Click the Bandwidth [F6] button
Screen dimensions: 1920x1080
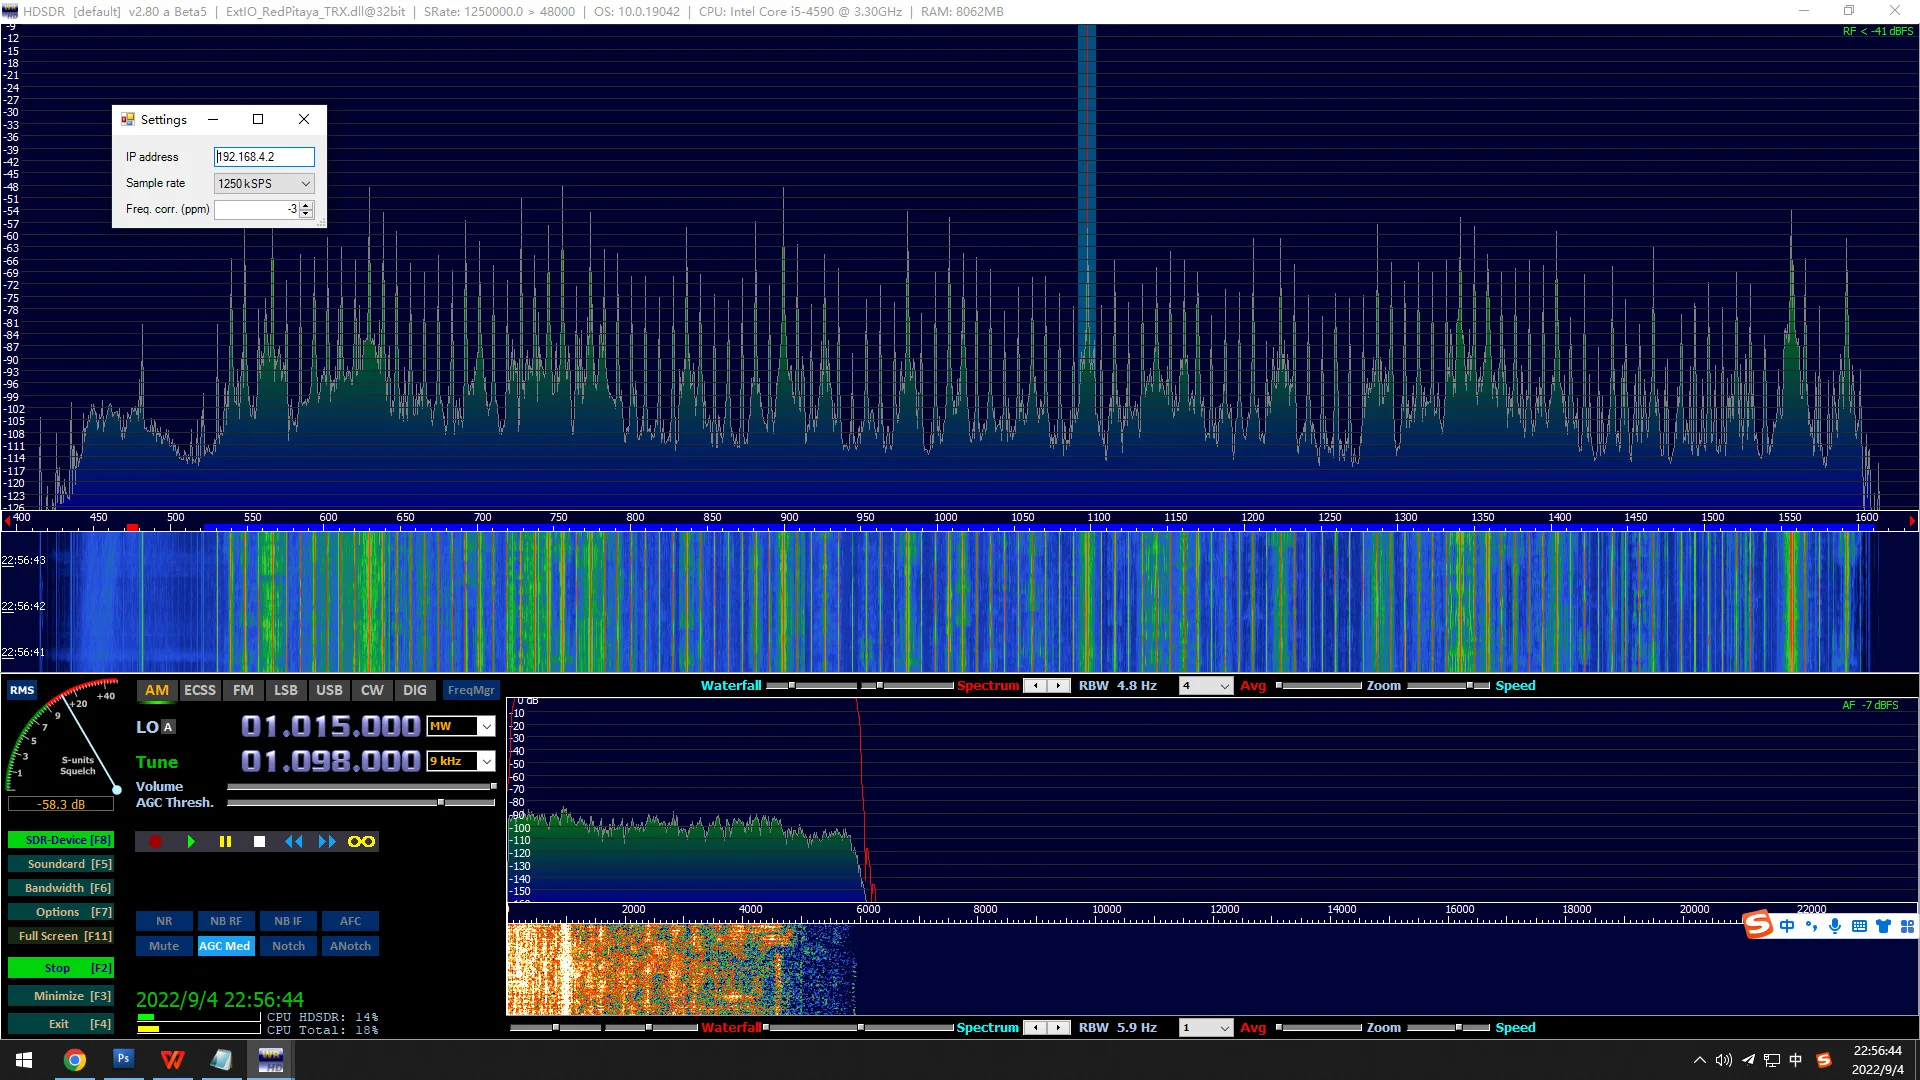[x=60, y=888]
